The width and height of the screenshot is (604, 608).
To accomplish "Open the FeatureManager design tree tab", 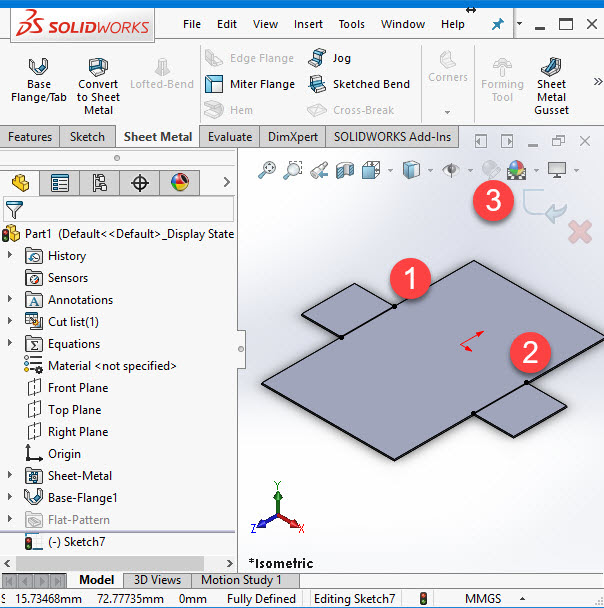I will point(20,183).
